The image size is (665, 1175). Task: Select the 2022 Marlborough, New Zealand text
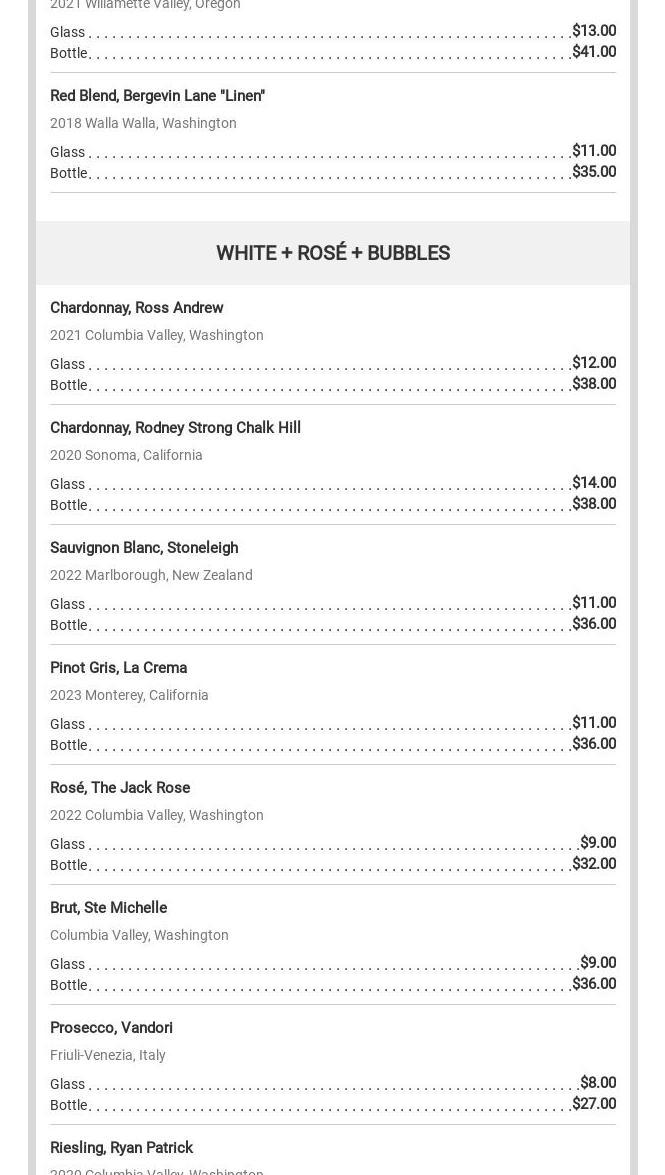pyautogui.click(x=151, y=575)
